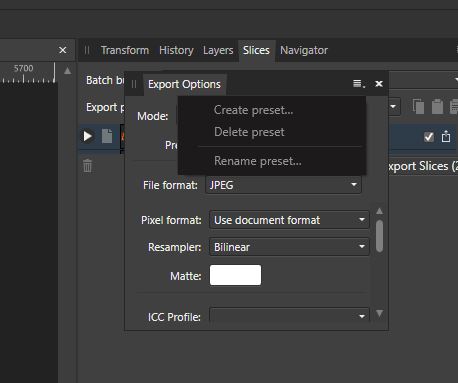Image resolution: width=458 pixels, height=383 pixels.
Task: Choose Create preset… from the menu
Action: click(253, 110)
